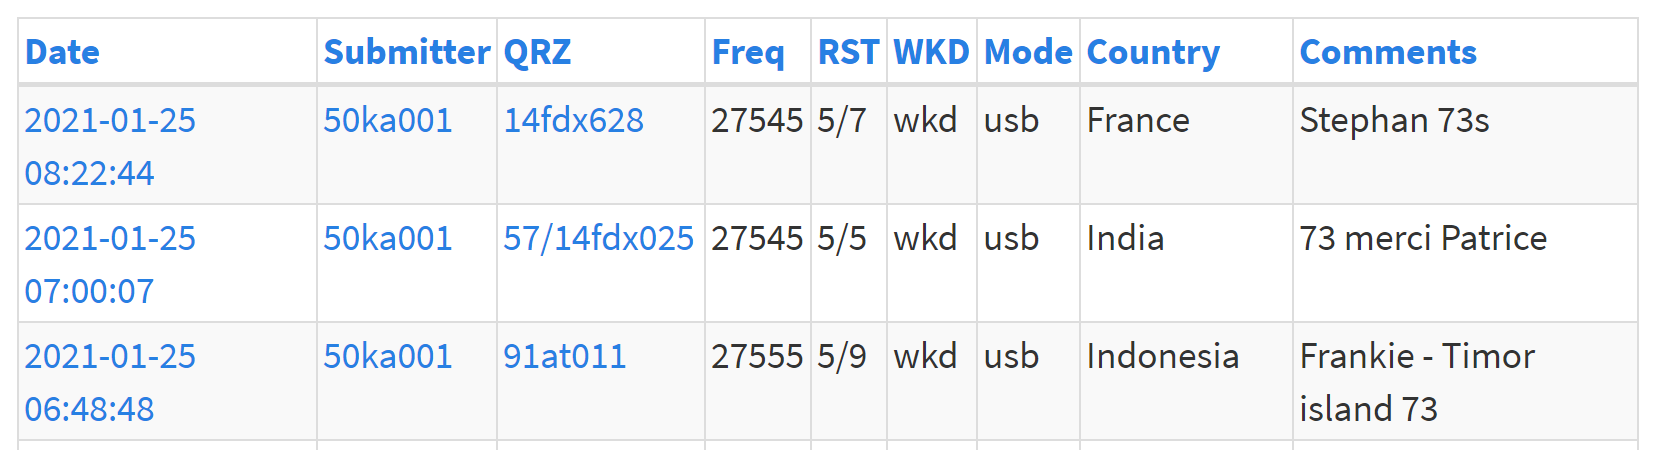
Task: Sort table by Date column header
Action: pyautogui.click(x=62, y=52)
